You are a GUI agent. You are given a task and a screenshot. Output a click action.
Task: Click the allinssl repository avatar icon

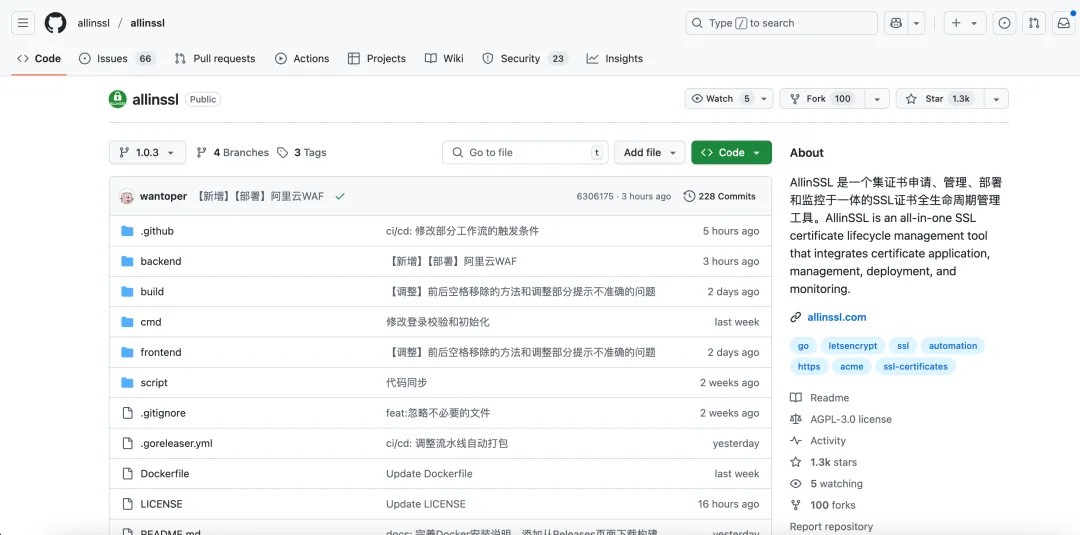point(118,99)
